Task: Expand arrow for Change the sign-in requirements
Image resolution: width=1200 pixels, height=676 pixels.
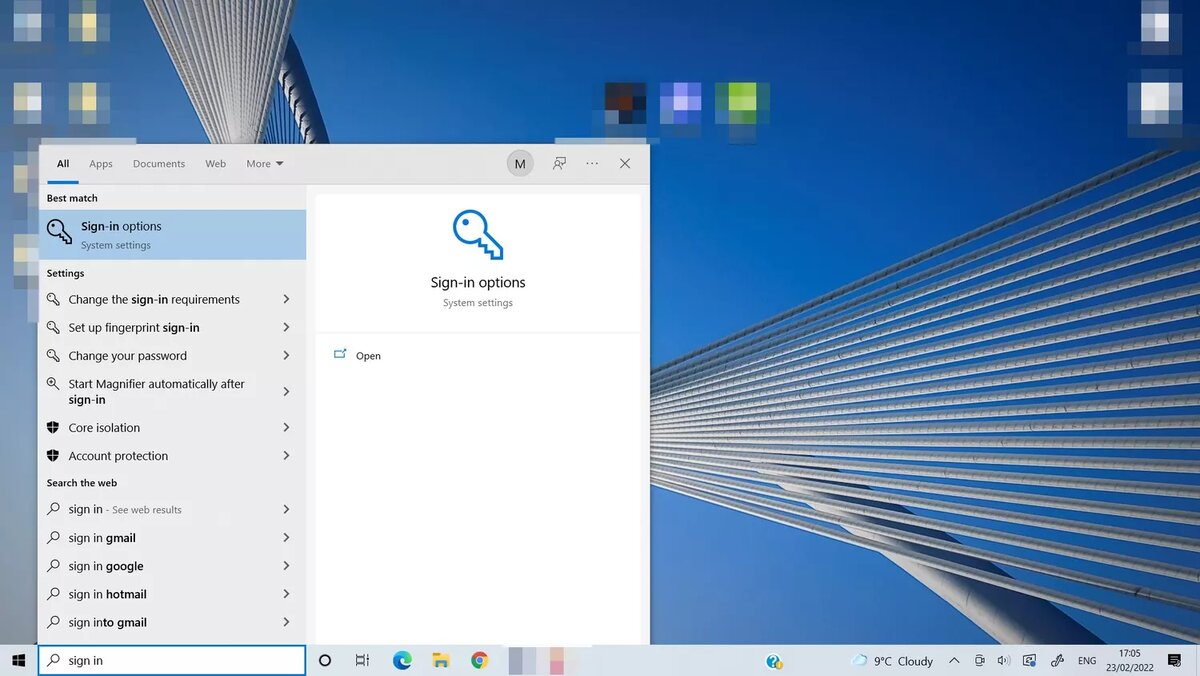Action: pyautogui.click(x=286, y=299)
